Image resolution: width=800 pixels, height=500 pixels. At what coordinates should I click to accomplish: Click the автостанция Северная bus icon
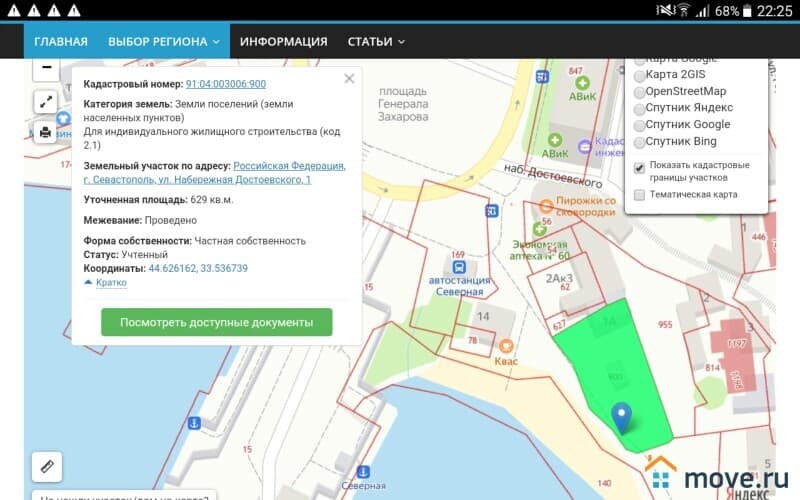coord(458,268)
